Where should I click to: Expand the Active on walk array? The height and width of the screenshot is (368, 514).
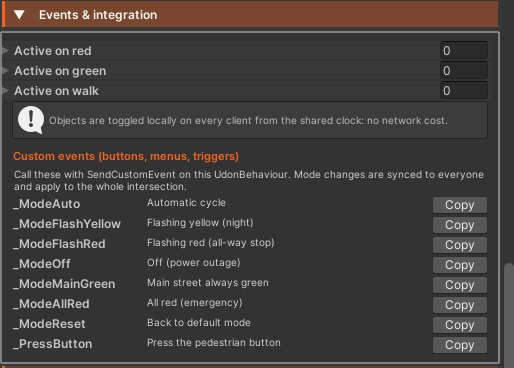click(x=5, y=91)
